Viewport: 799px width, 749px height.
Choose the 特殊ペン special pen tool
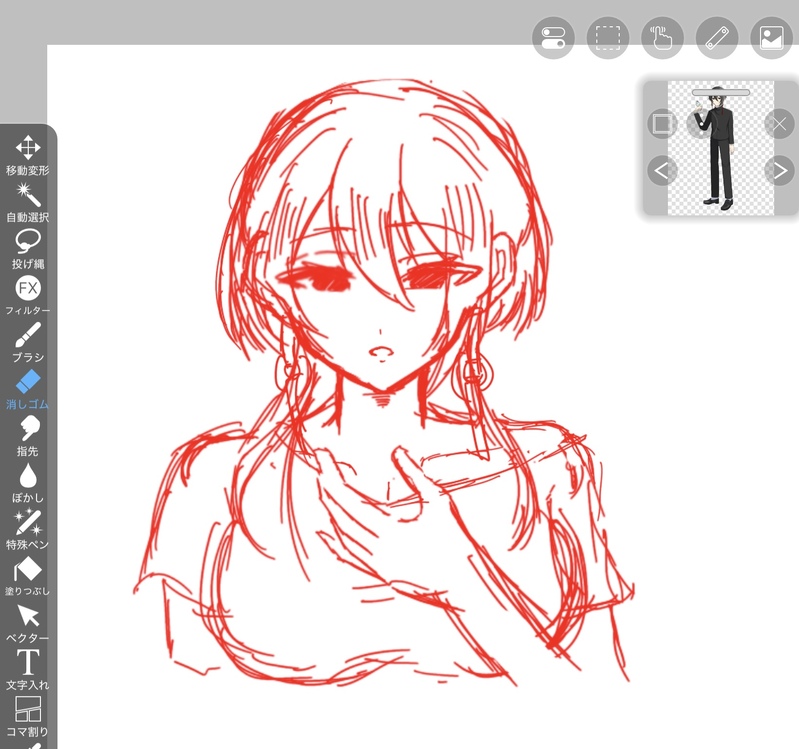point(28,530)
